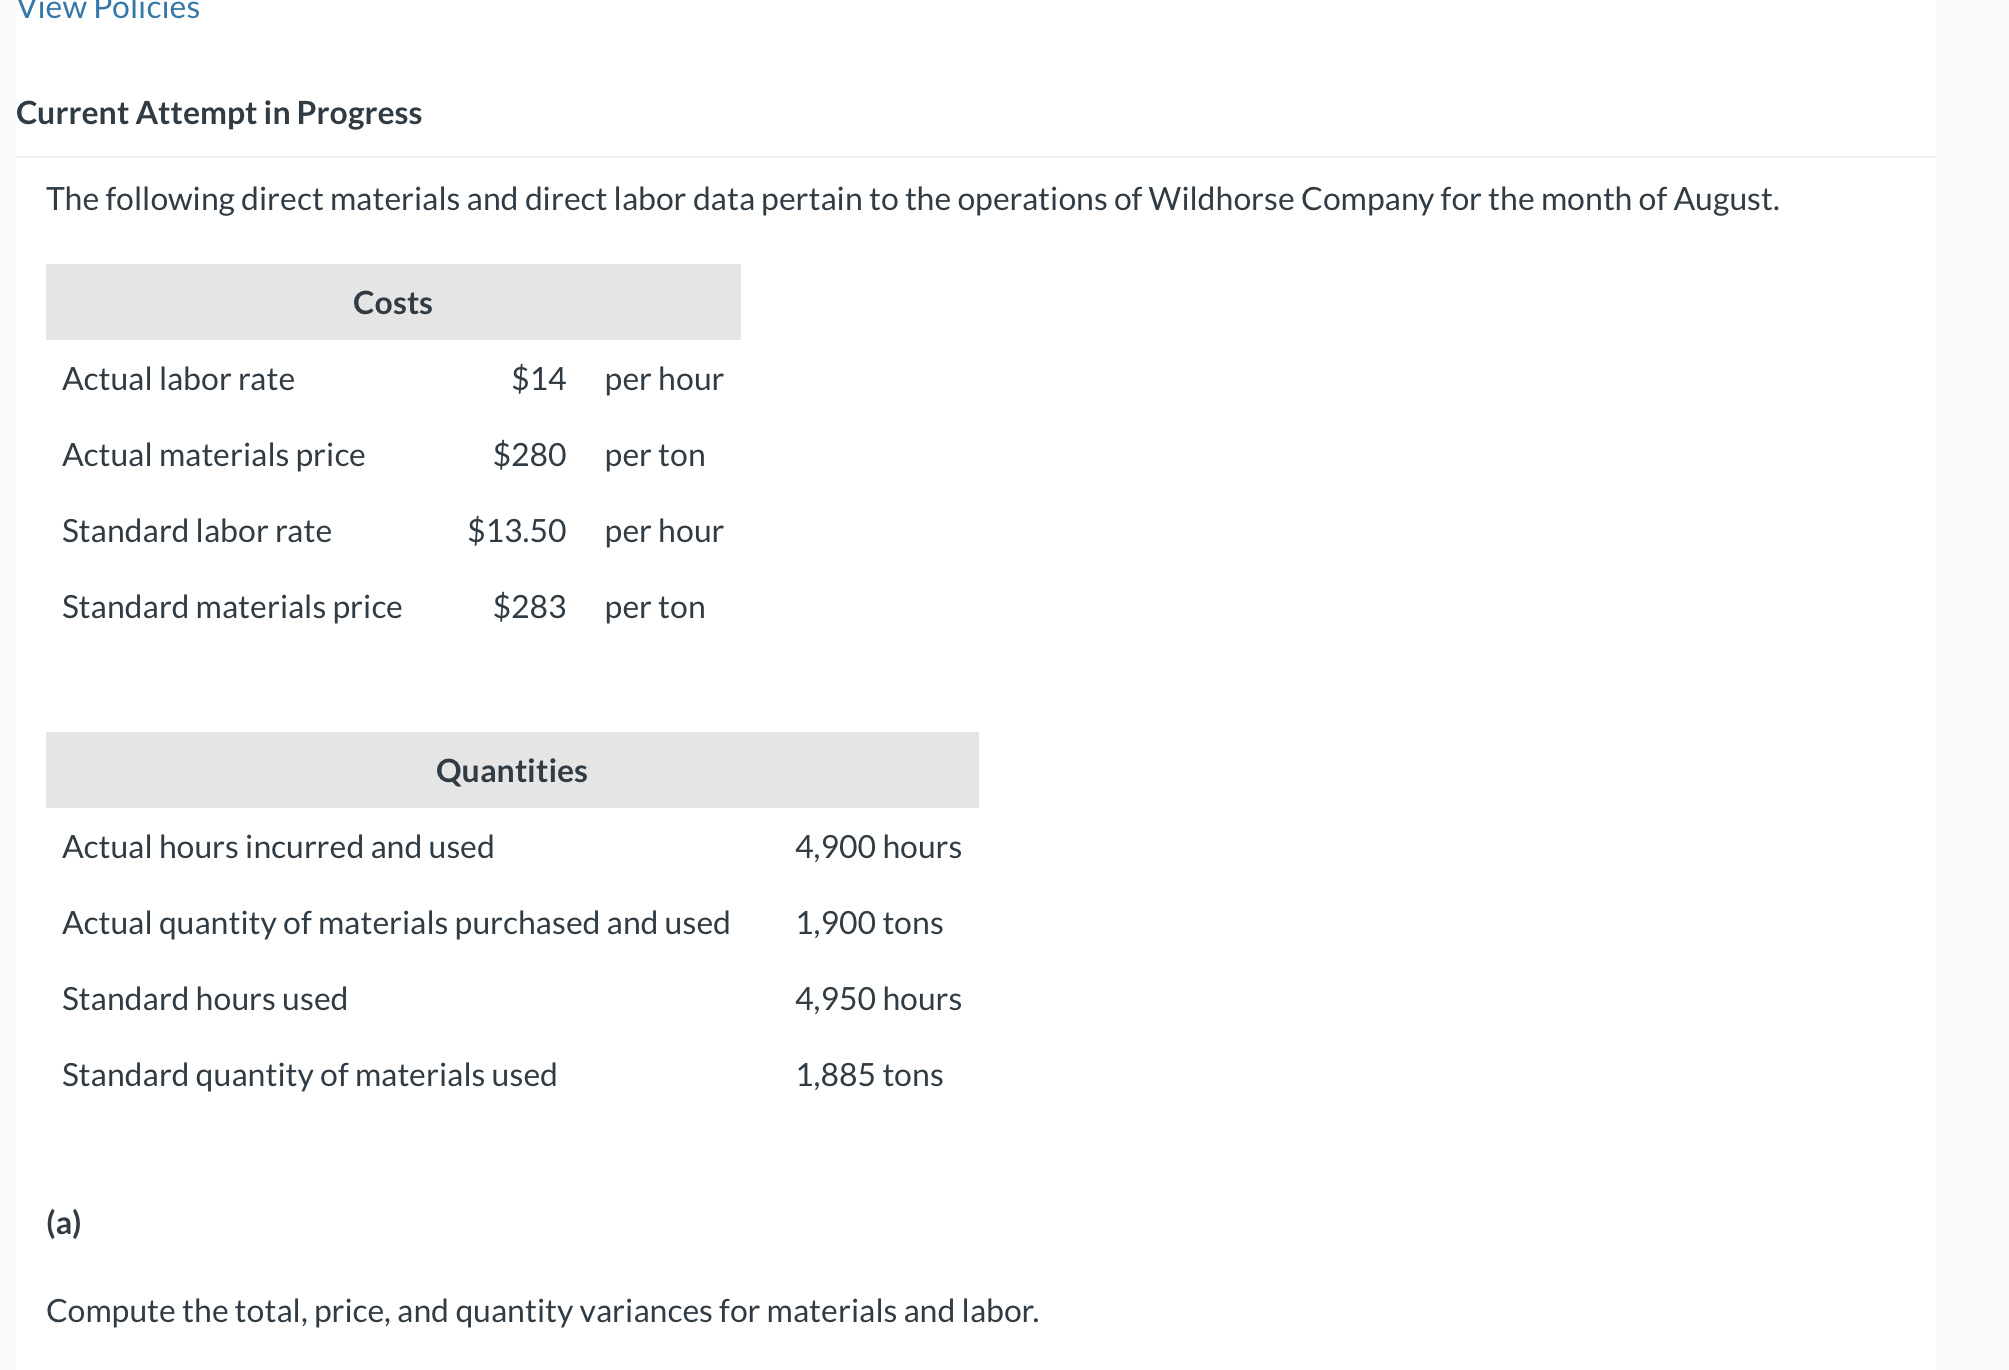The width and height of the screenshot is (2009, 1370).
Task: Click the Current Attempt in Progress heading
Action: pos(218,112)
